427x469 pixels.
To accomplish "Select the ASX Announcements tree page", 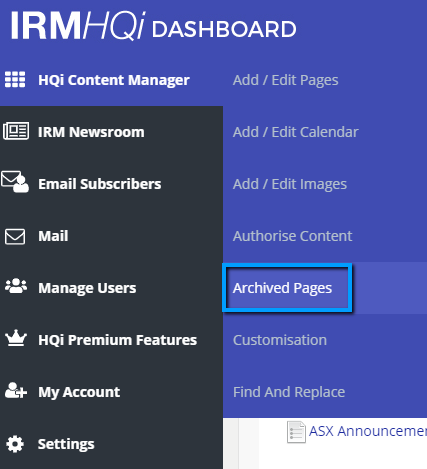I will pyautogui.click(x=368, y=431).
